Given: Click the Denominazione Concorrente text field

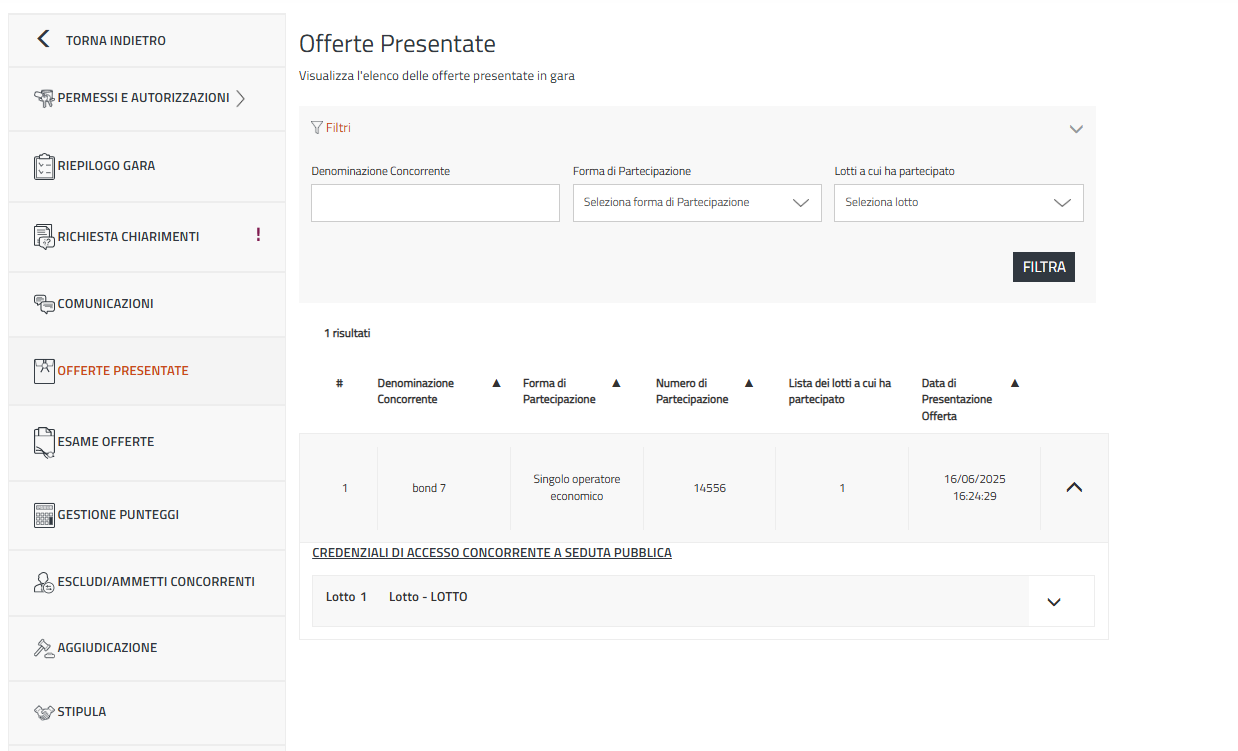Looking at the screenshot, I should pyautogui.click(x=435, y=203).
